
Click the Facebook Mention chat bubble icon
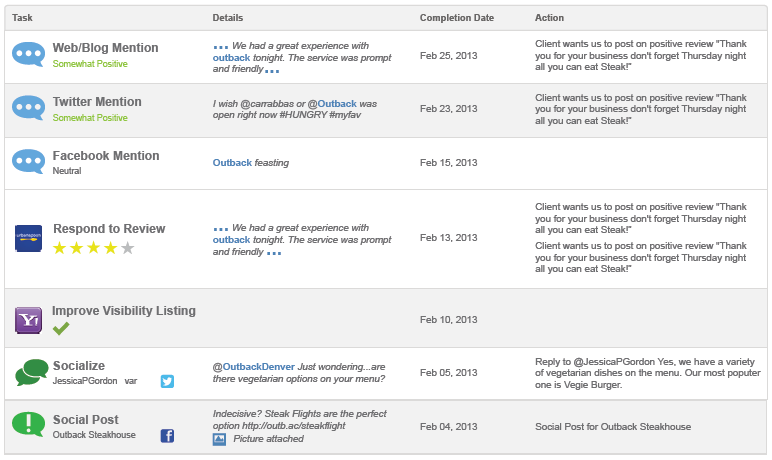tap(29, 162)
